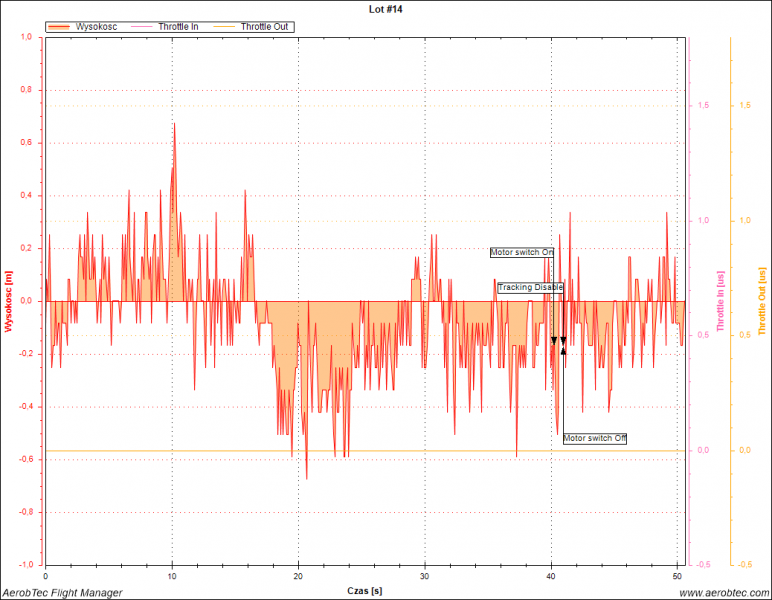Click the Throttle In [us] axis label
Viewport: 772px width, 600px height.
coord(721,301)
